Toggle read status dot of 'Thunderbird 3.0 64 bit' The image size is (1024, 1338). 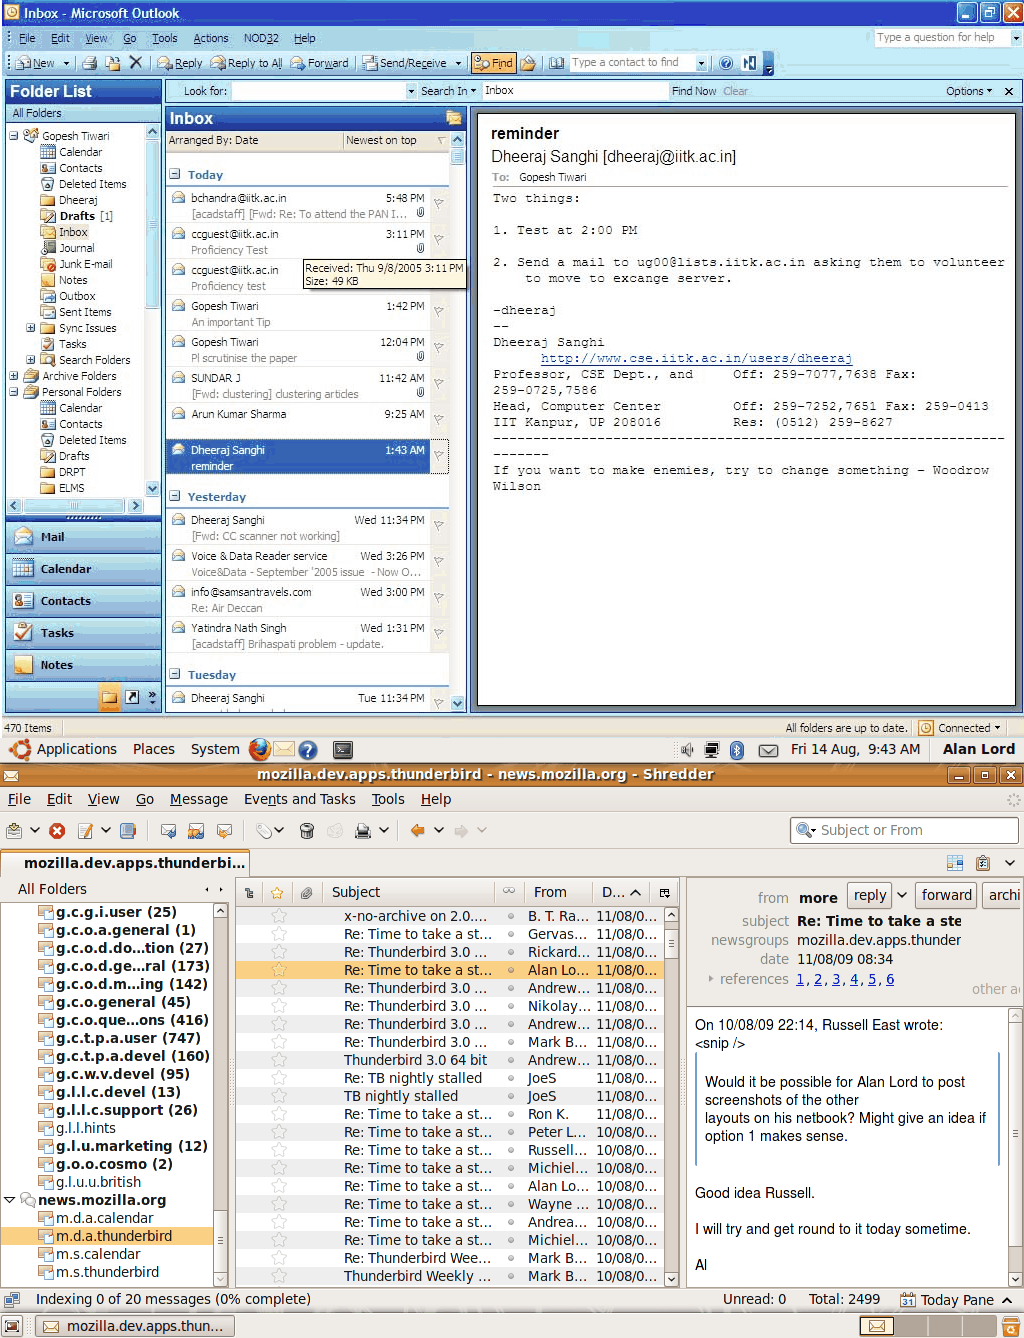point(511,1060)
